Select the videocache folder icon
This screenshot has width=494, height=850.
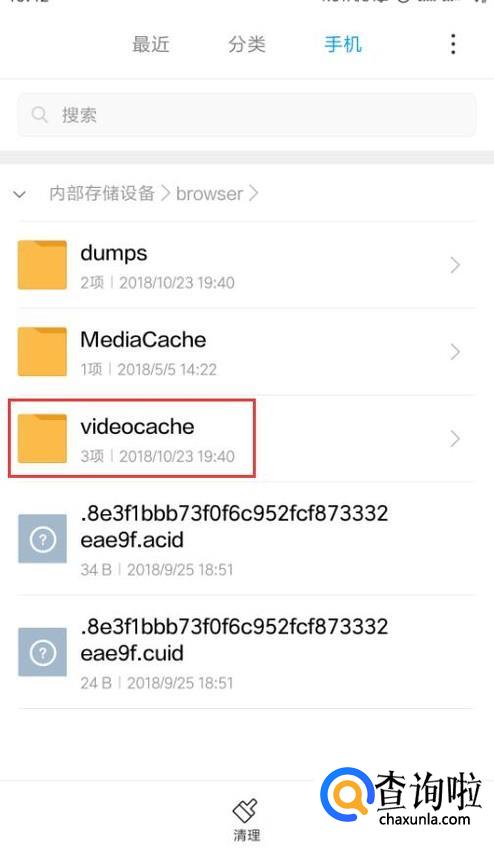(x=42, y=438)
